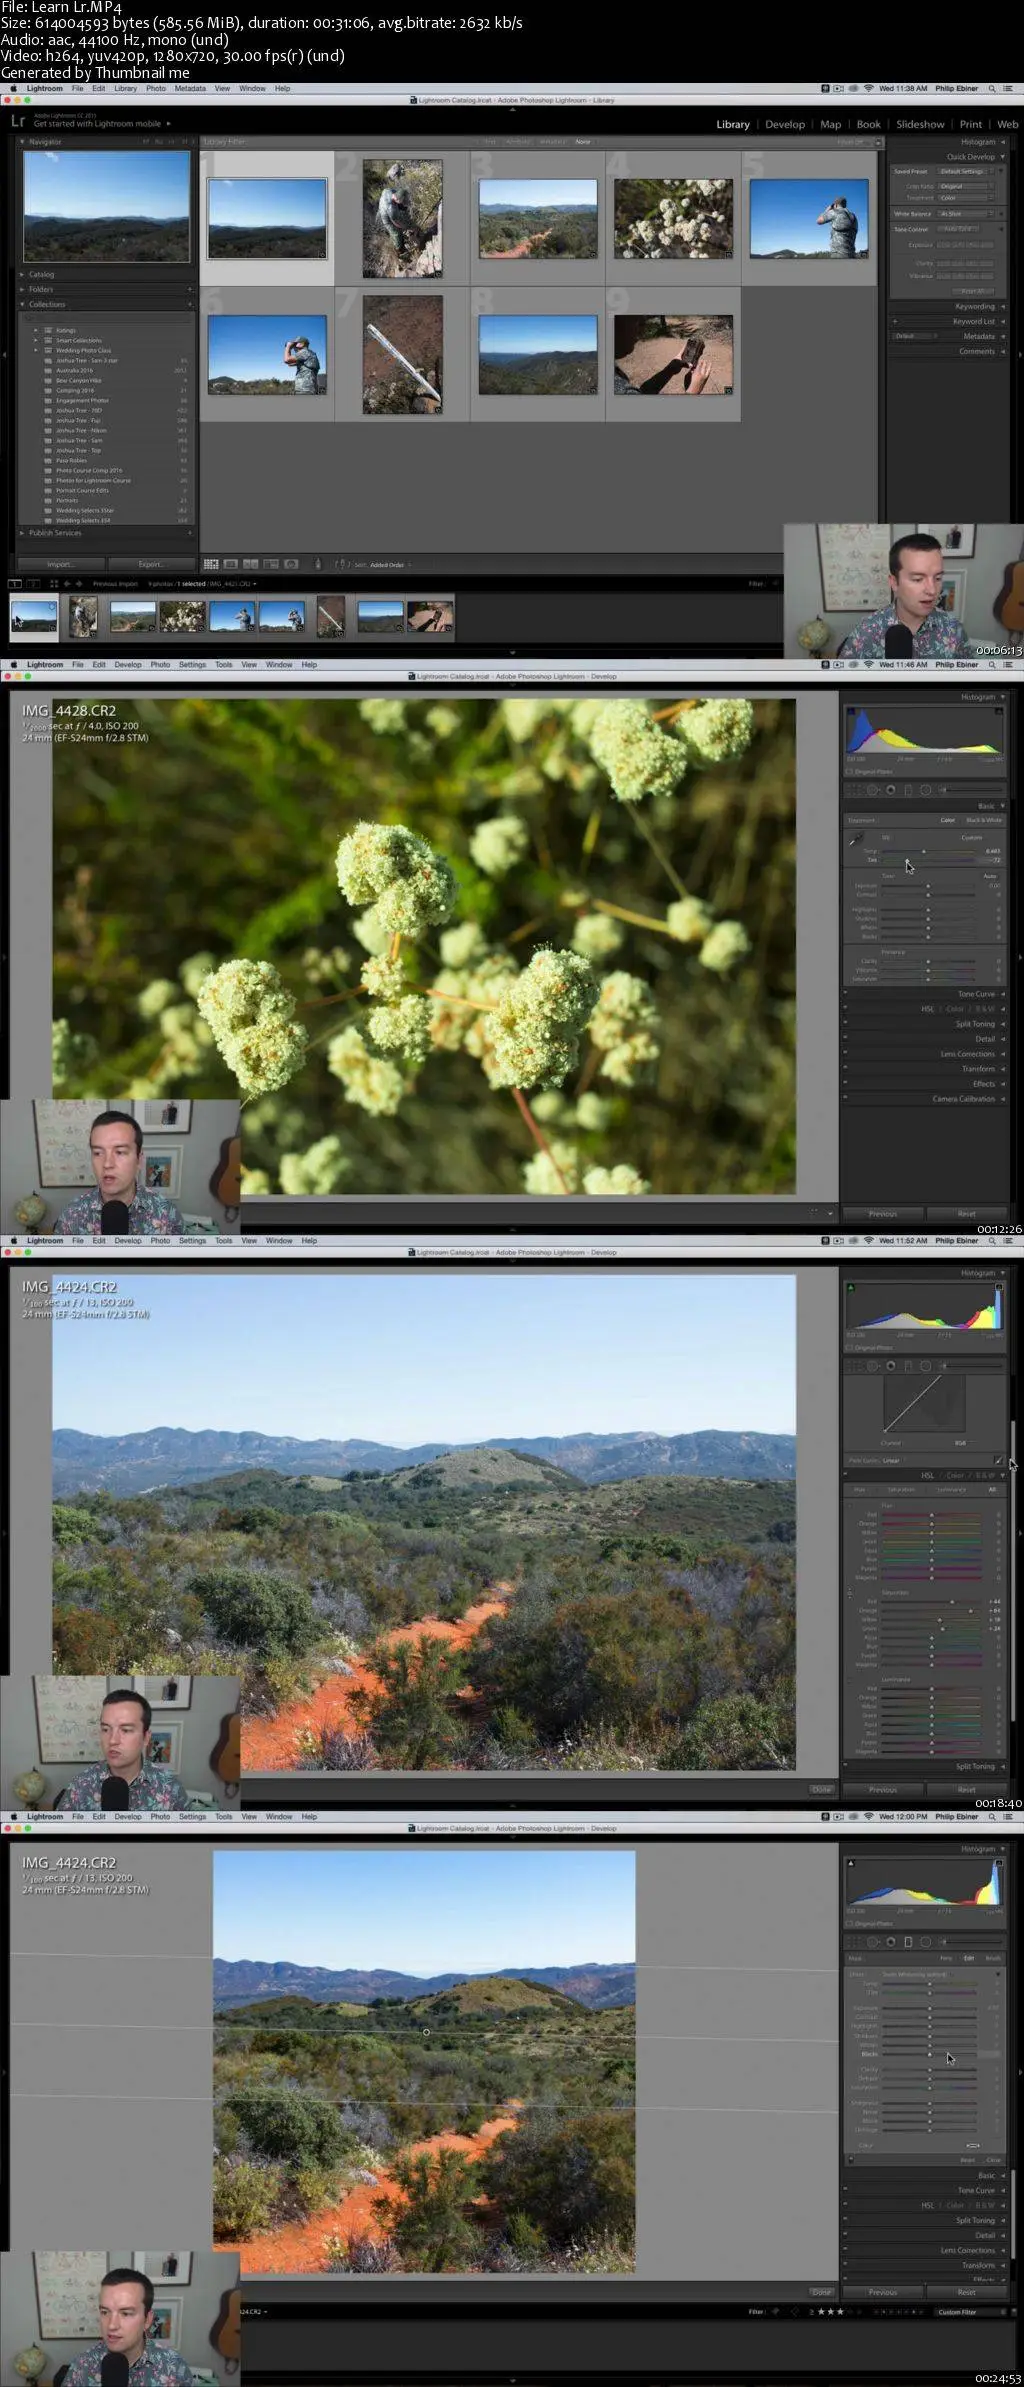
Task: Switch off Lens Corrections panel toggle in flower frame
Action: pyautogui.click(x=846, y=1054)
